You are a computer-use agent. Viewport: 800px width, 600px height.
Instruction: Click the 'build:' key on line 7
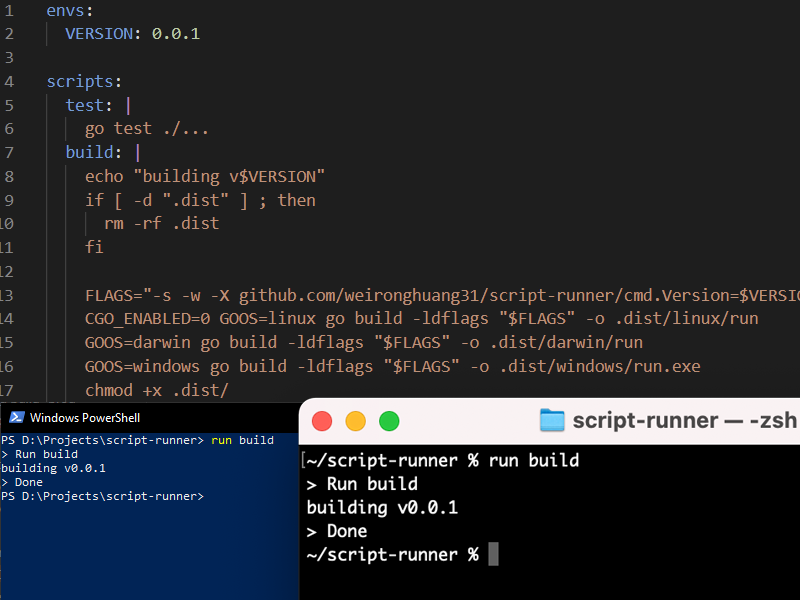click(94, 152)
